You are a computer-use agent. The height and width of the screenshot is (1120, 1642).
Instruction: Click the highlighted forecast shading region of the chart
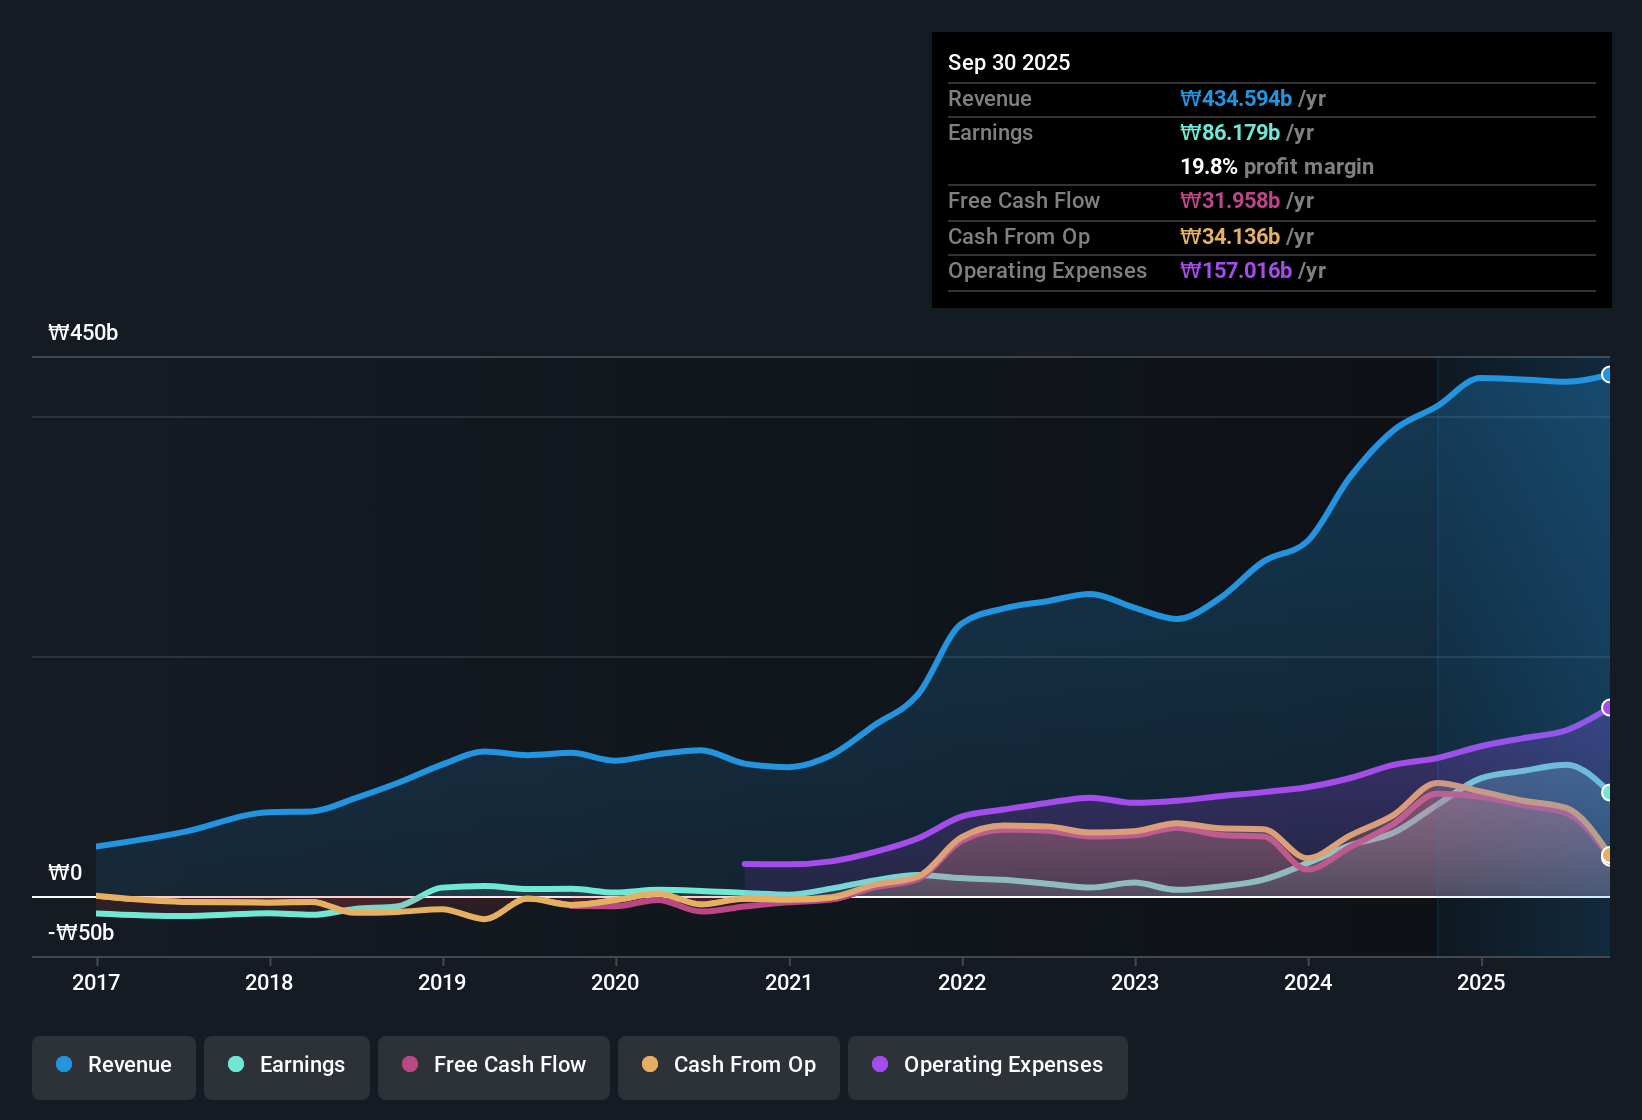click(x=1520, y=600)
